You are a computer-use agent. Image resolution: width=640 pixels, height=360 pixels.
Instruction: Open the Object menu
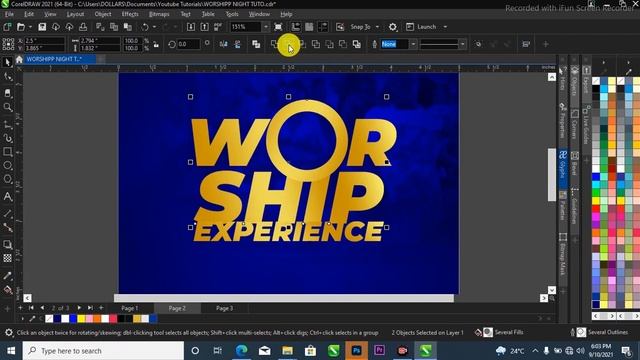pyautogui.click(x=103, y=14)
